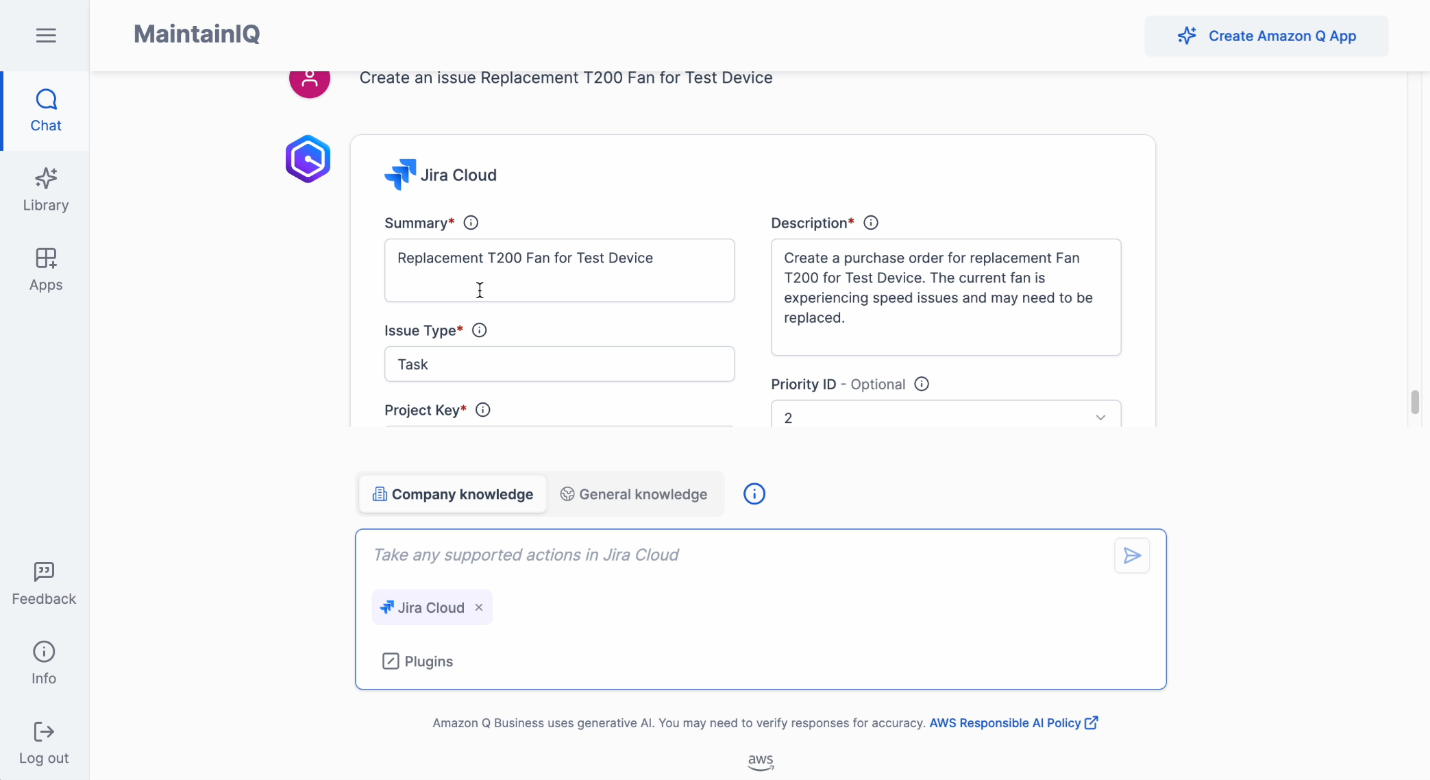The width and height of the screenshot is (1430, 780).
Task: Send the chat message
Action: [x=1132, y=556]
